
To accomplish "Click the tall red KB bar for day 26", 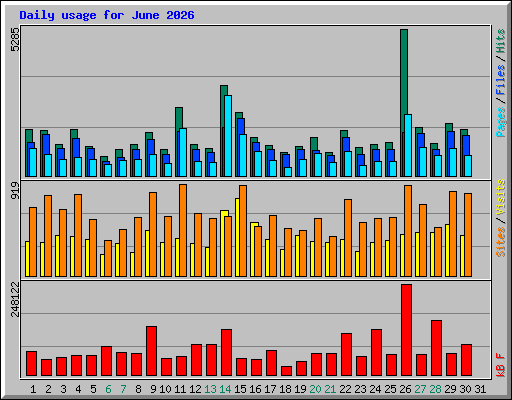I will tap(407, 330).
